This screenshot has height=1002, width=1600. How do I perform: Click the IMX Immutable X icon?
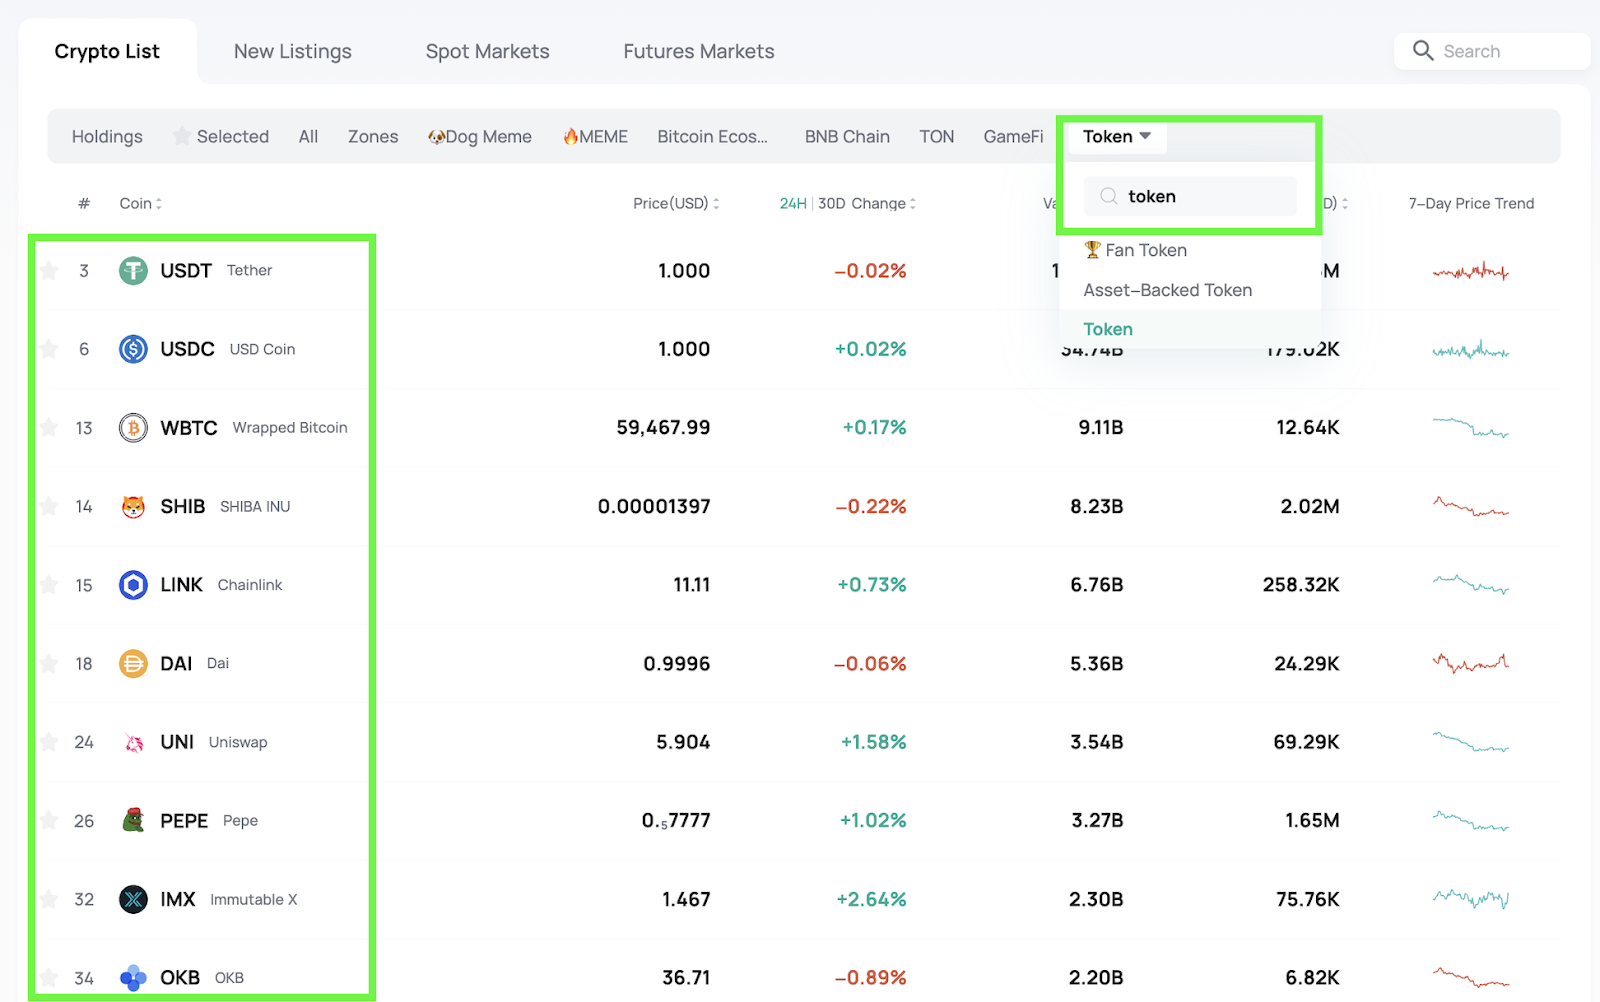133,899
